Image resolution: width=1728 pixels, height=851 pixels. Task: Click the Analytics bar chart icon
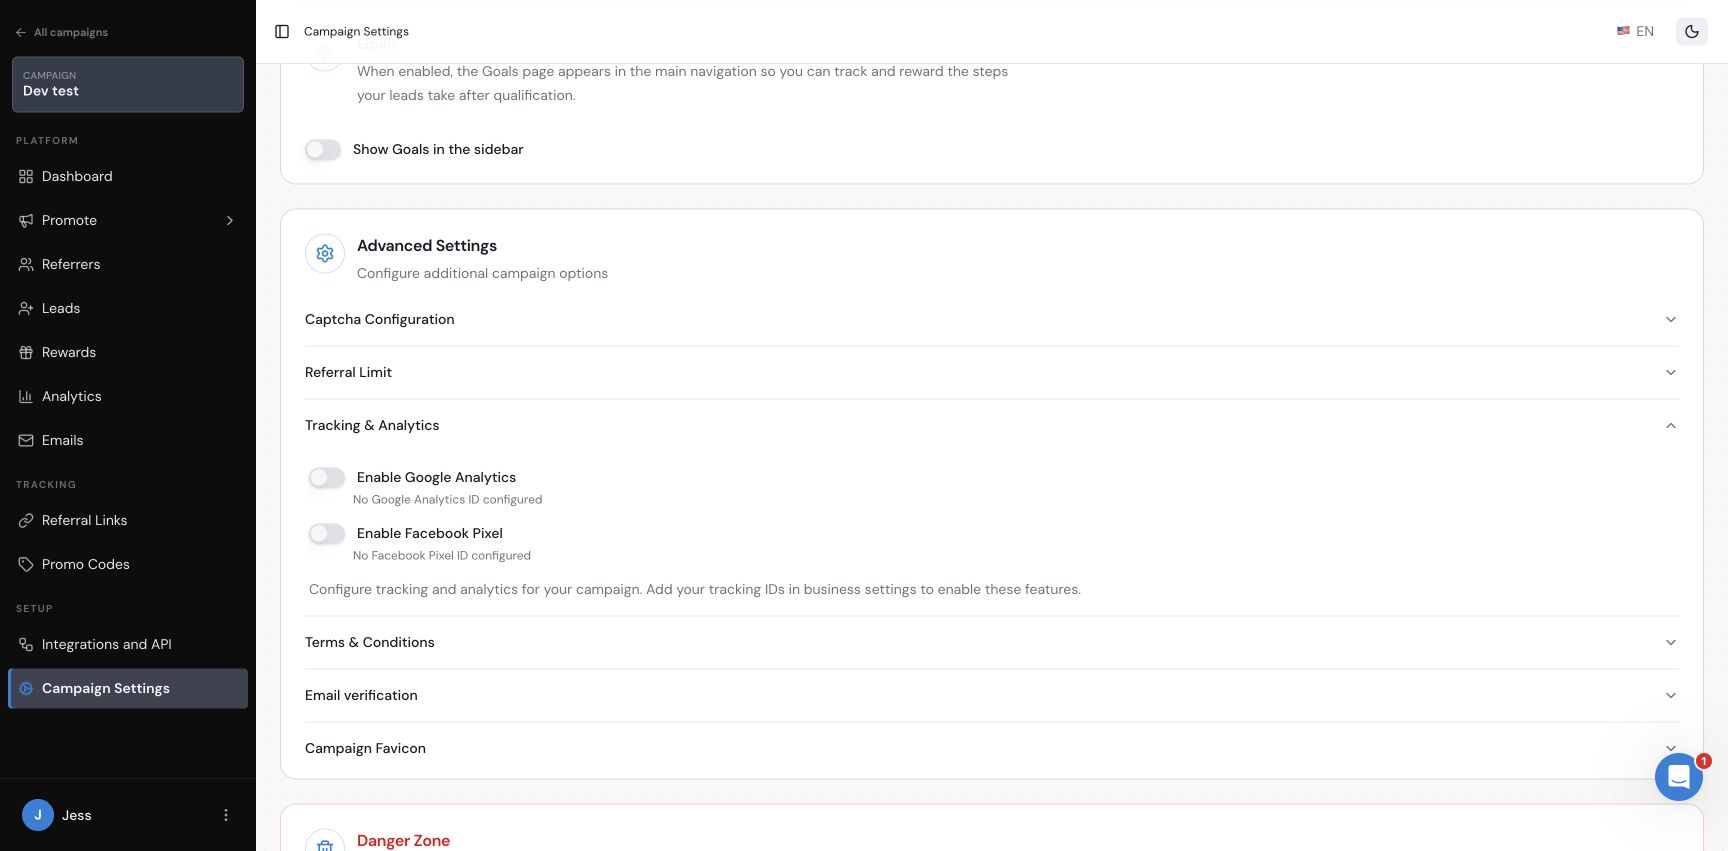(x=26, y=396)
